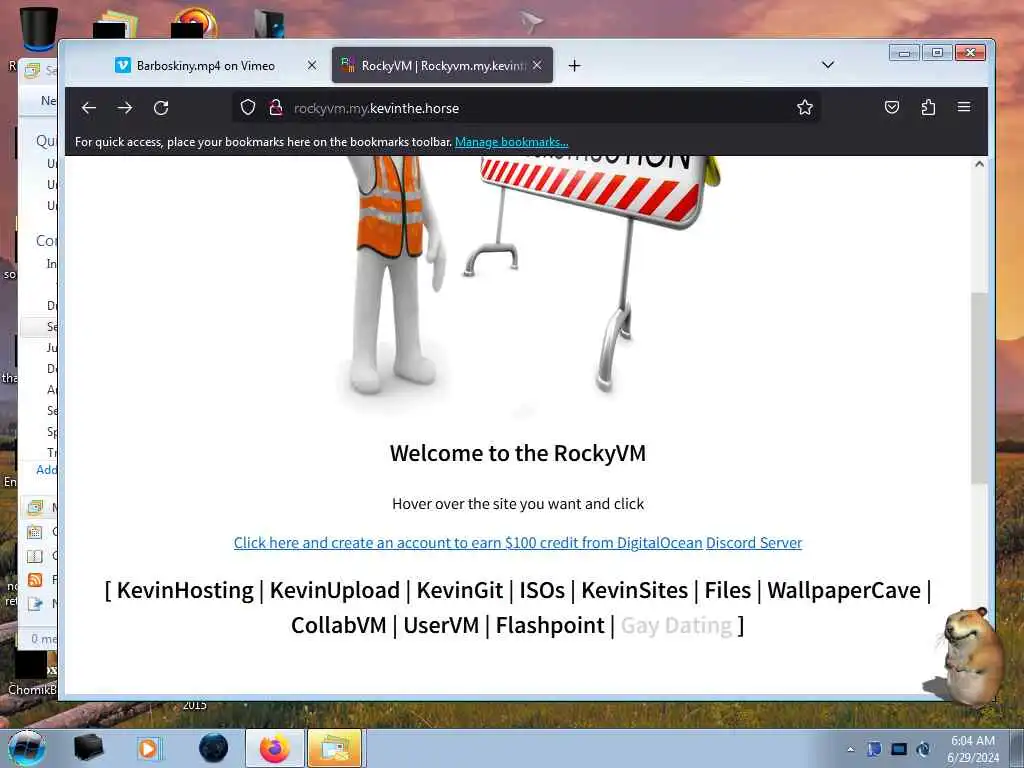
Task: Go forward with the browser forward arrow
Action: 125,108
